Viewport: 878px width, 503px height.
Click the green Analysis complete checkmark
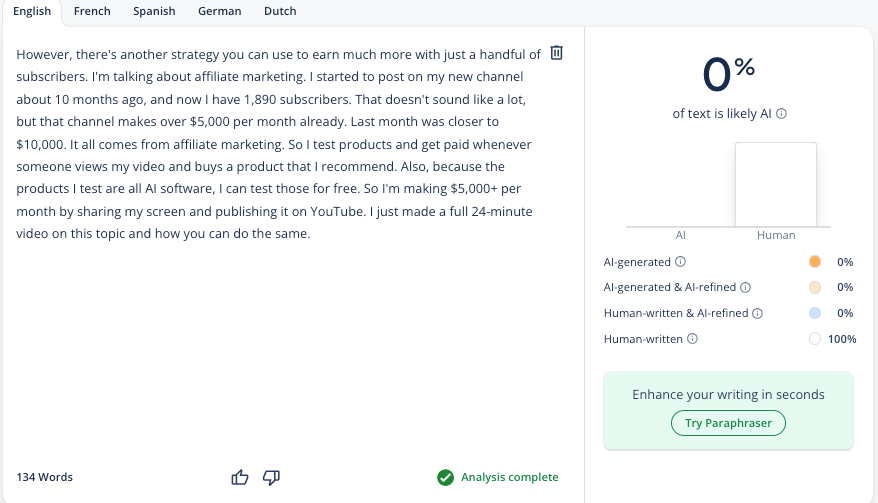click(x=446, y=477)
